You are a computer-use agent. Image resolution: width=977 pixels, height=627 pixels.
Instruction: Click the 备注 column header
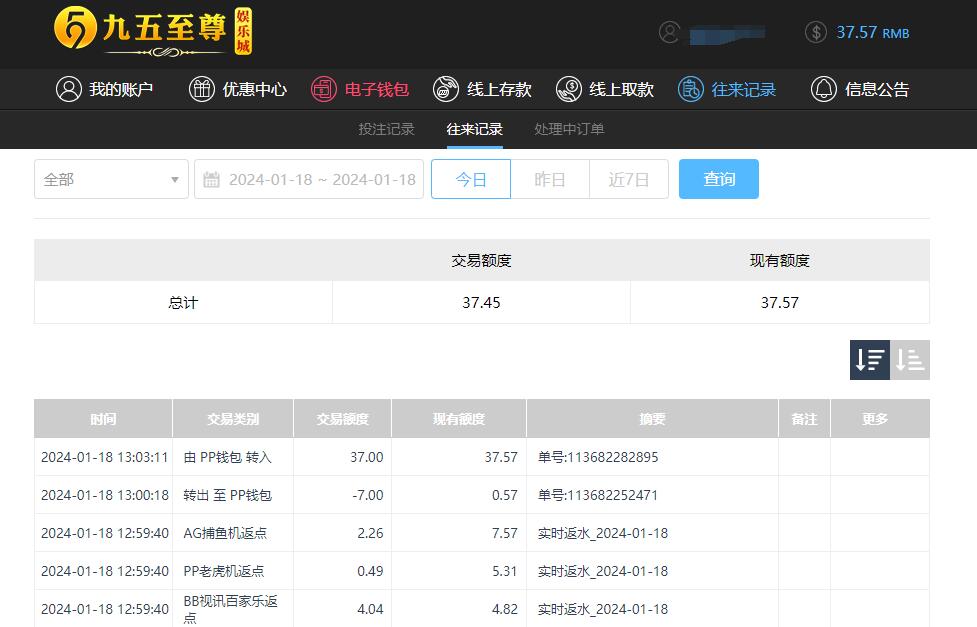[x=804, y=419]
